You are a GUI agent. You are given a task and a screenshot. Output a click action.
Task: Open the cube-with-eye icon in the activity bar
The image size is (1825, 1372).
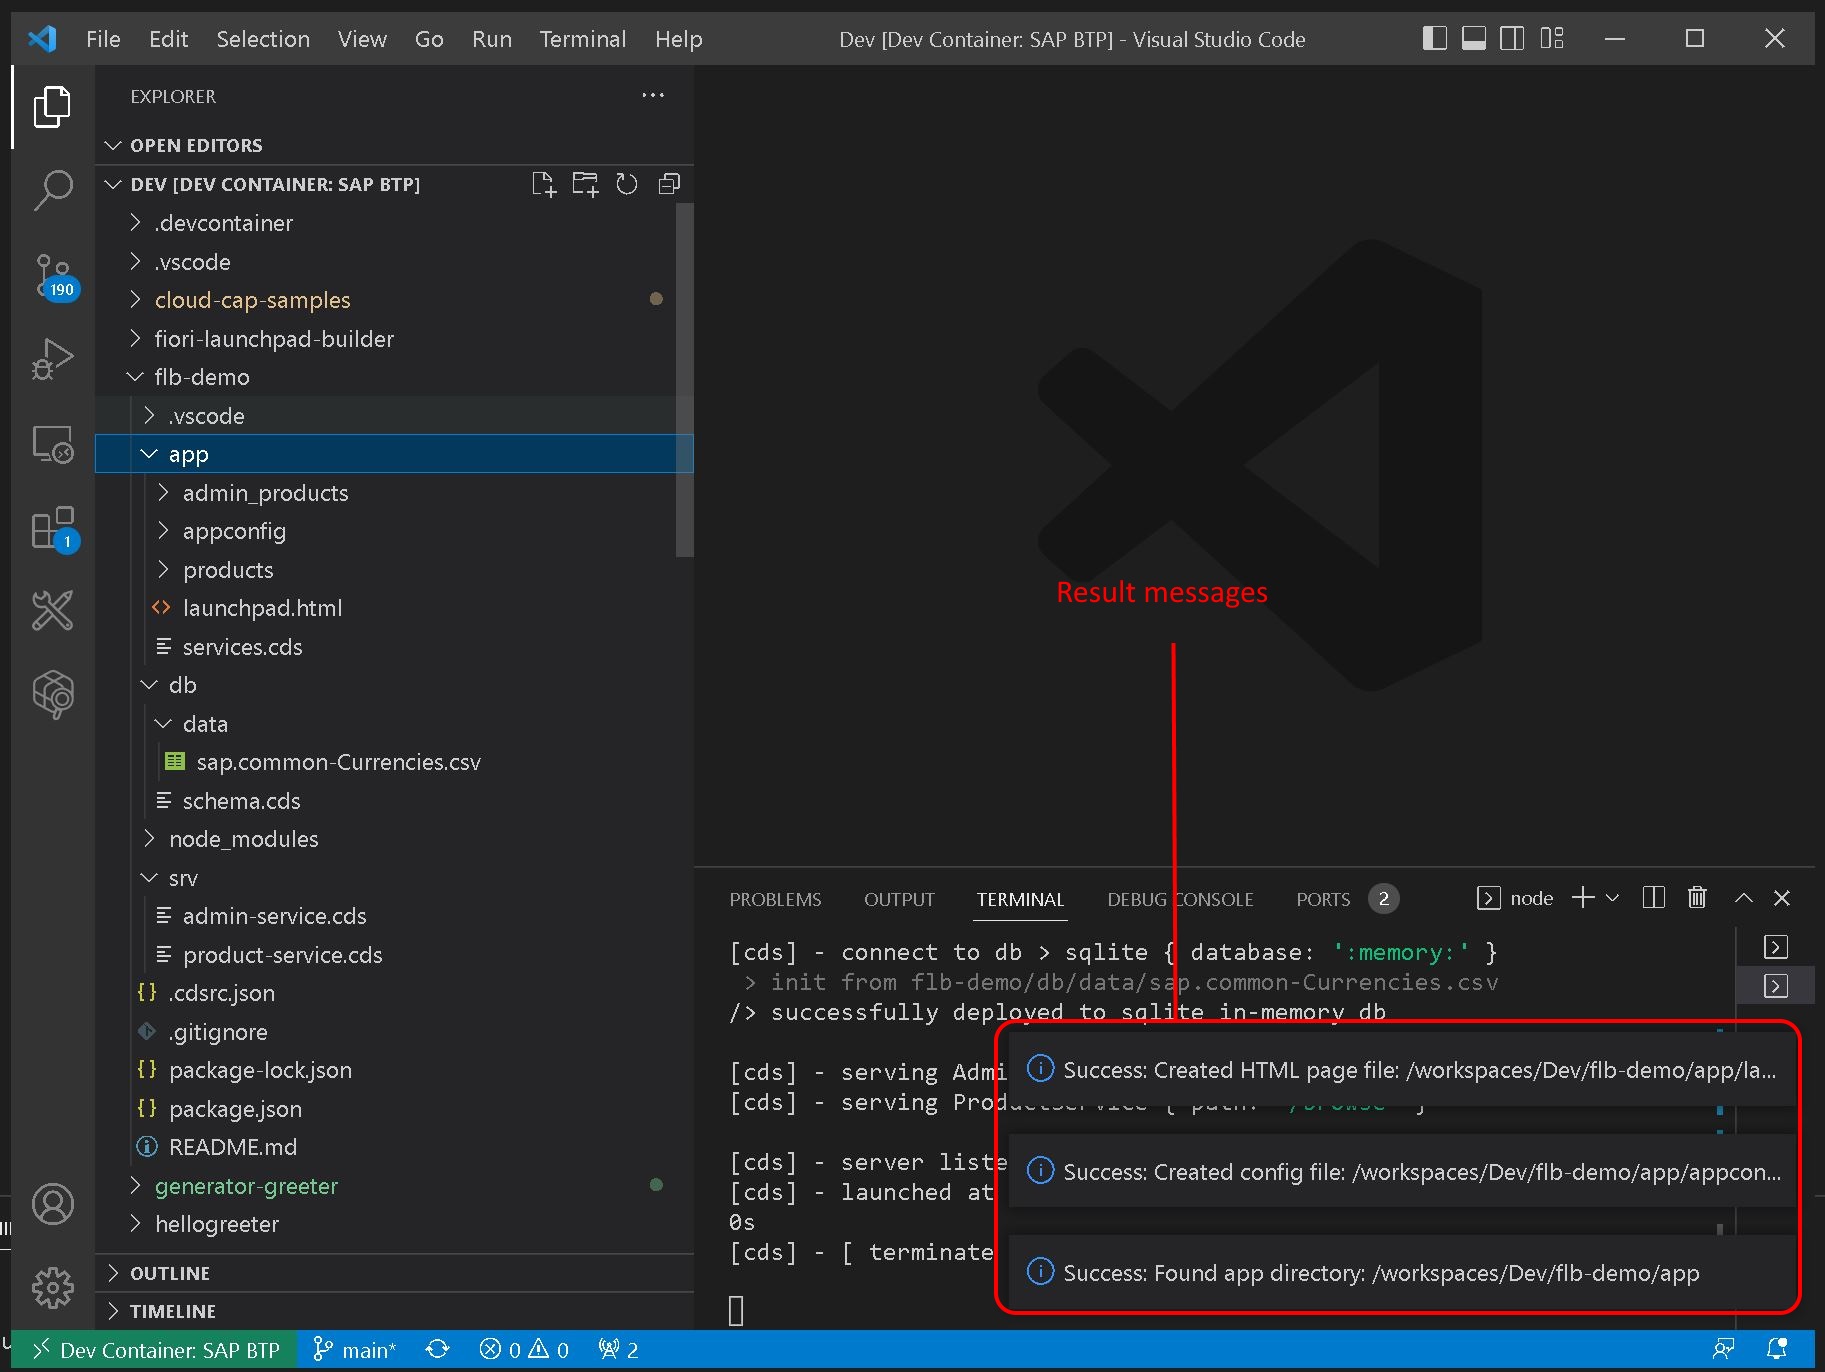[52, 694]
